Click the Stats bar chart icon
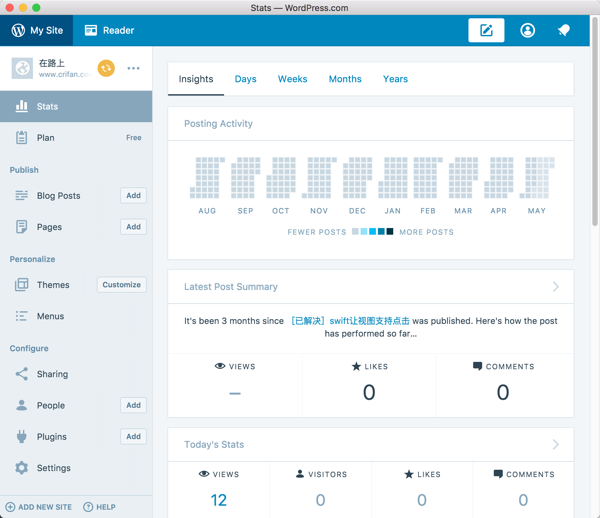 click(x=21, y=106)
